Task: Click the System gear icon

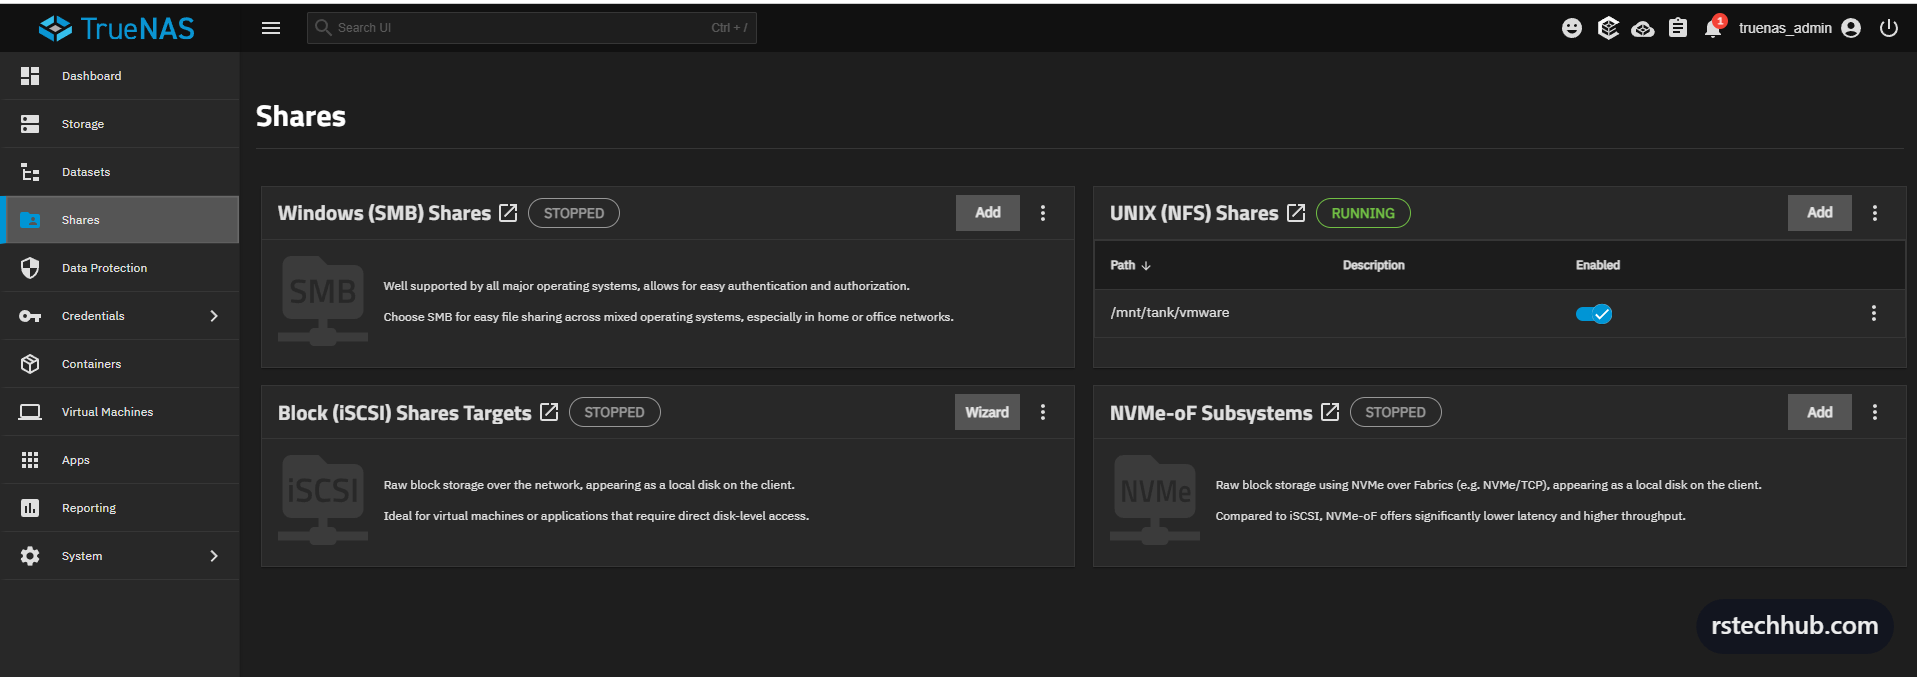Action: 30,556
